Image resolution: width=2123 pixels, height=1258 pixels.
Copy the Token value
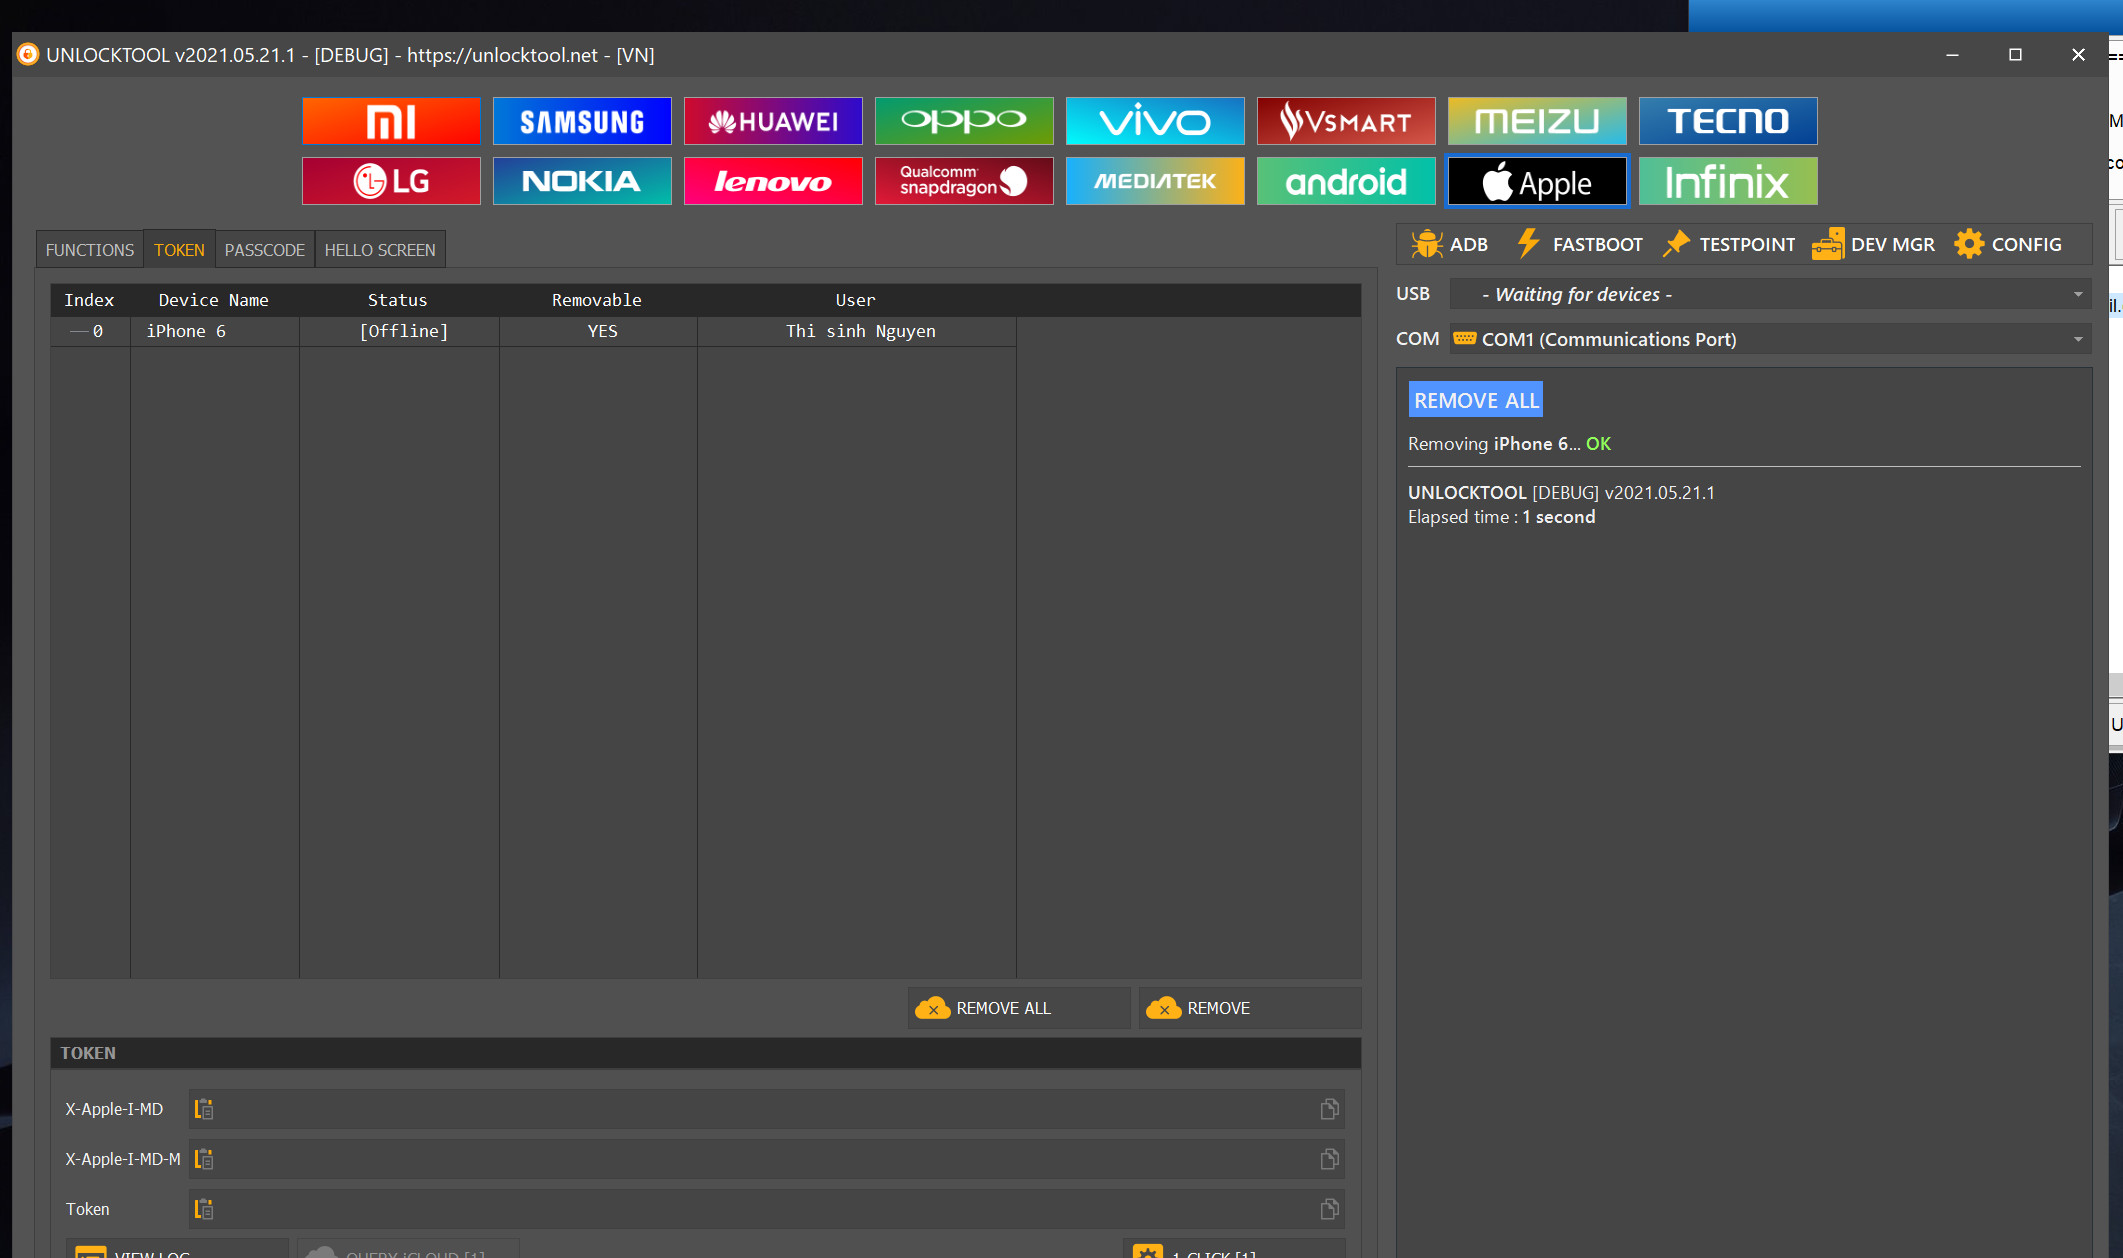1329,1209
